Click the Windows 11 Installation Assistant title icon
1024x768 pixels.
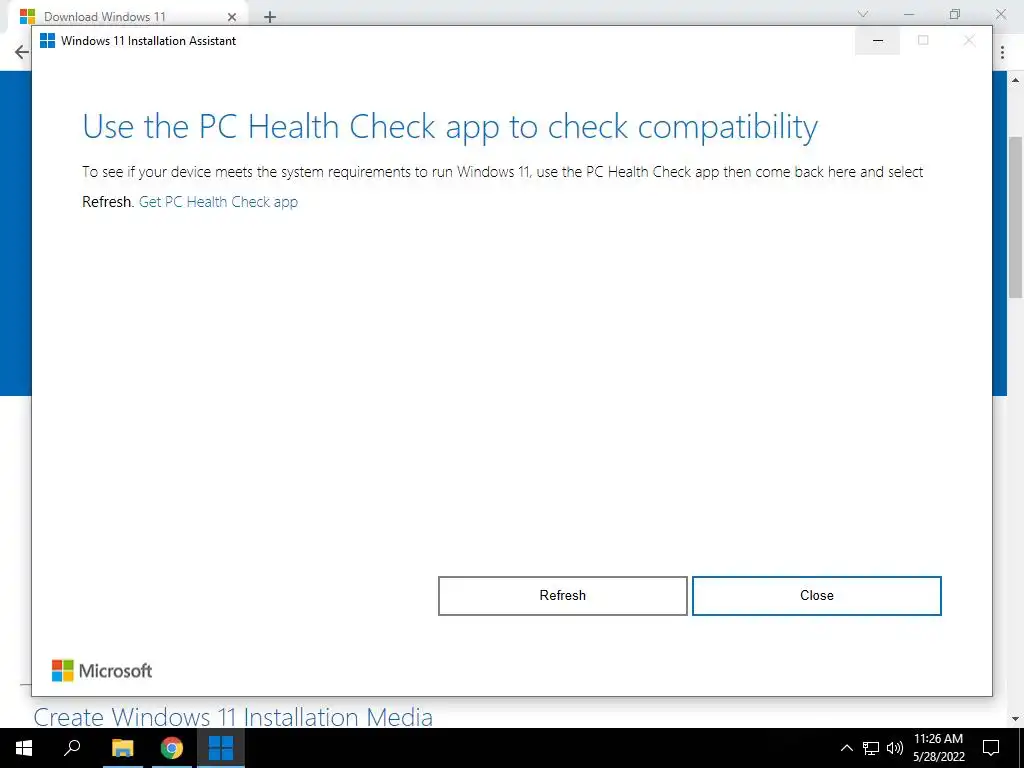tap(48, 40)
